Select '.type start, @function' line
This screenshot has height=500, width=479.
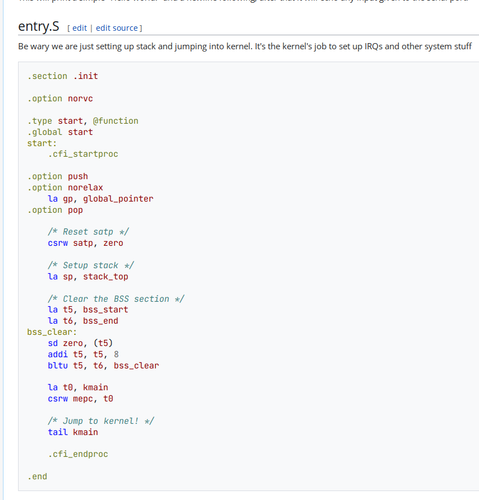[x=83, y=121]
